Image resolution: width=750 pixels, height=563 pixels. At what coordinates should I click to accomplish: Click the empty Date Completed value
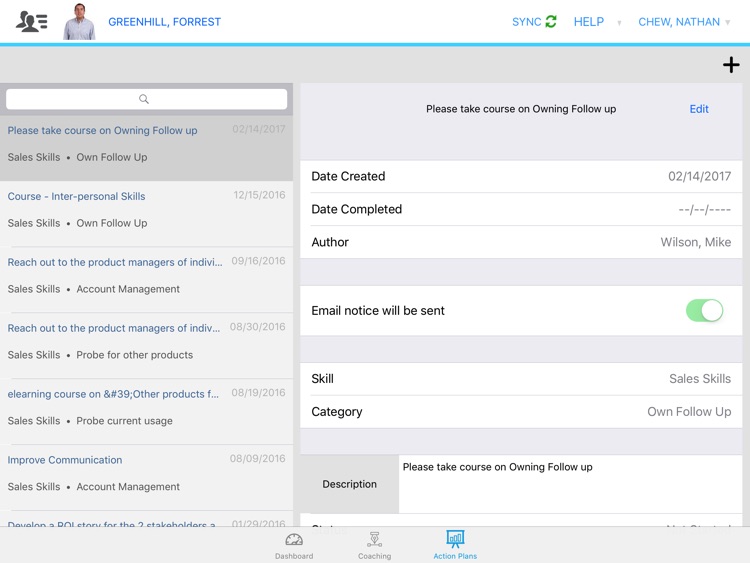point(705,210)
